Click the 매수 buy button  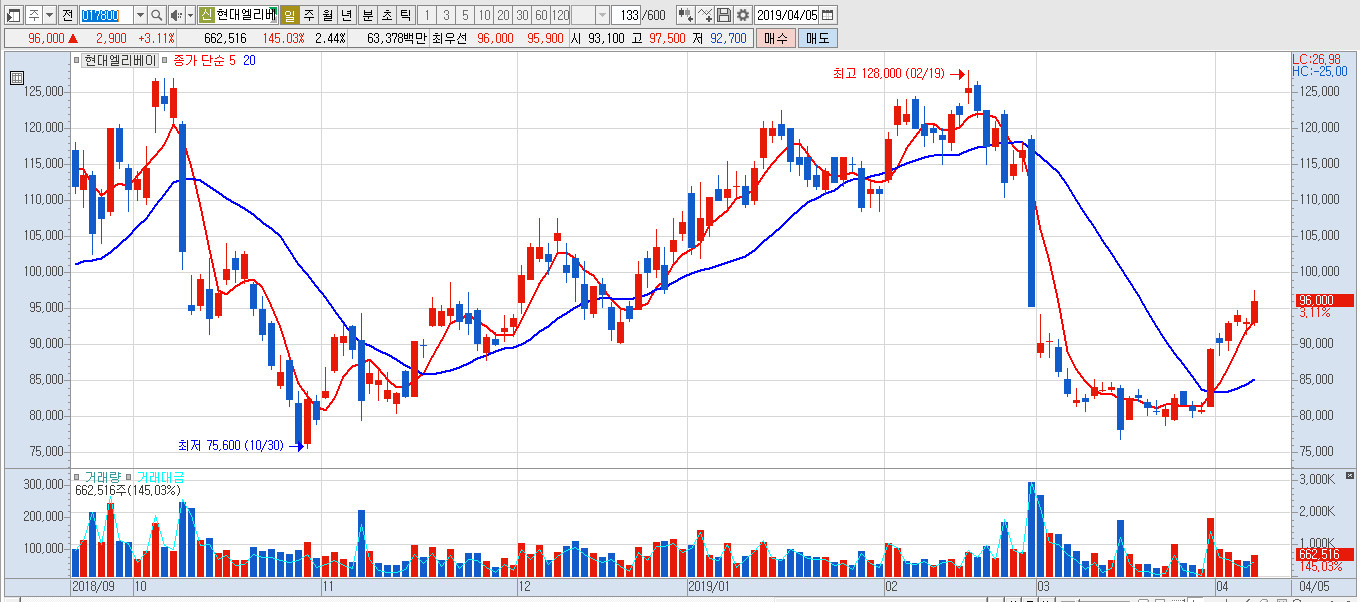[x=775, y=38]
